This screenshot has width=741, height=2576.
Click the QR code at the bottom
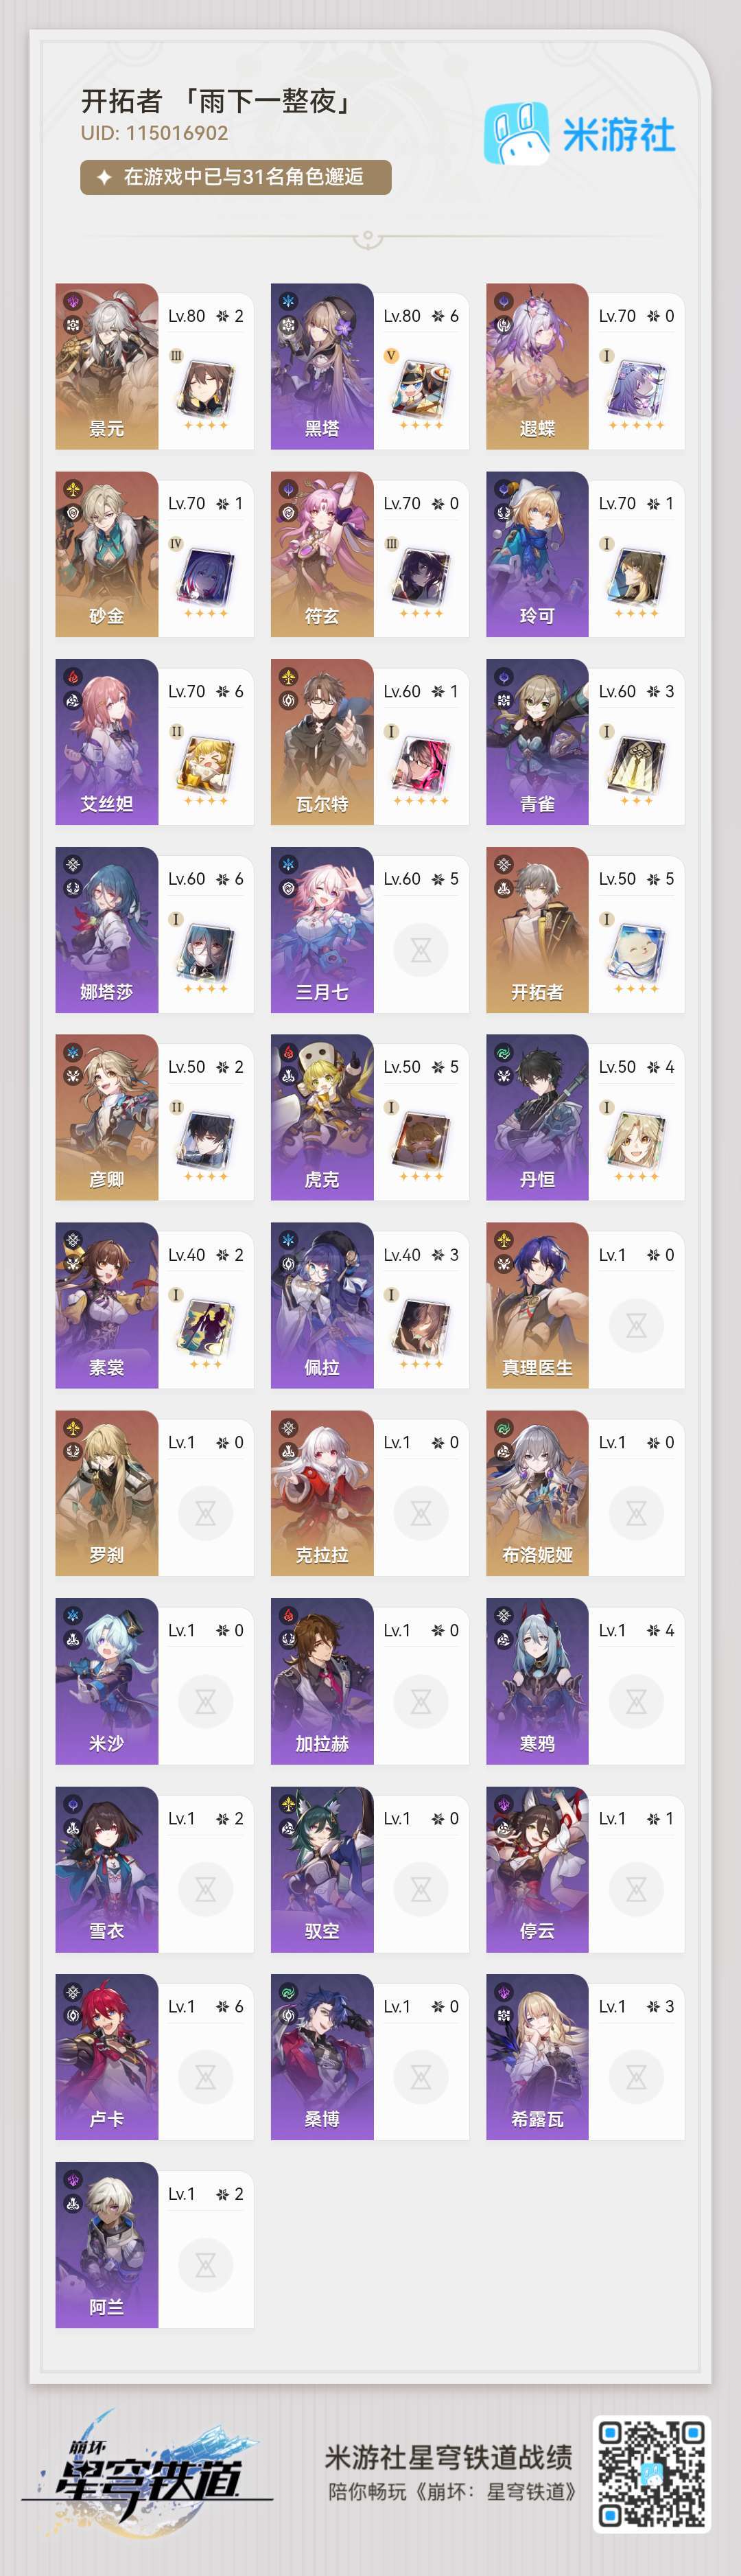pyautogui.click(x=652, y=2474)
